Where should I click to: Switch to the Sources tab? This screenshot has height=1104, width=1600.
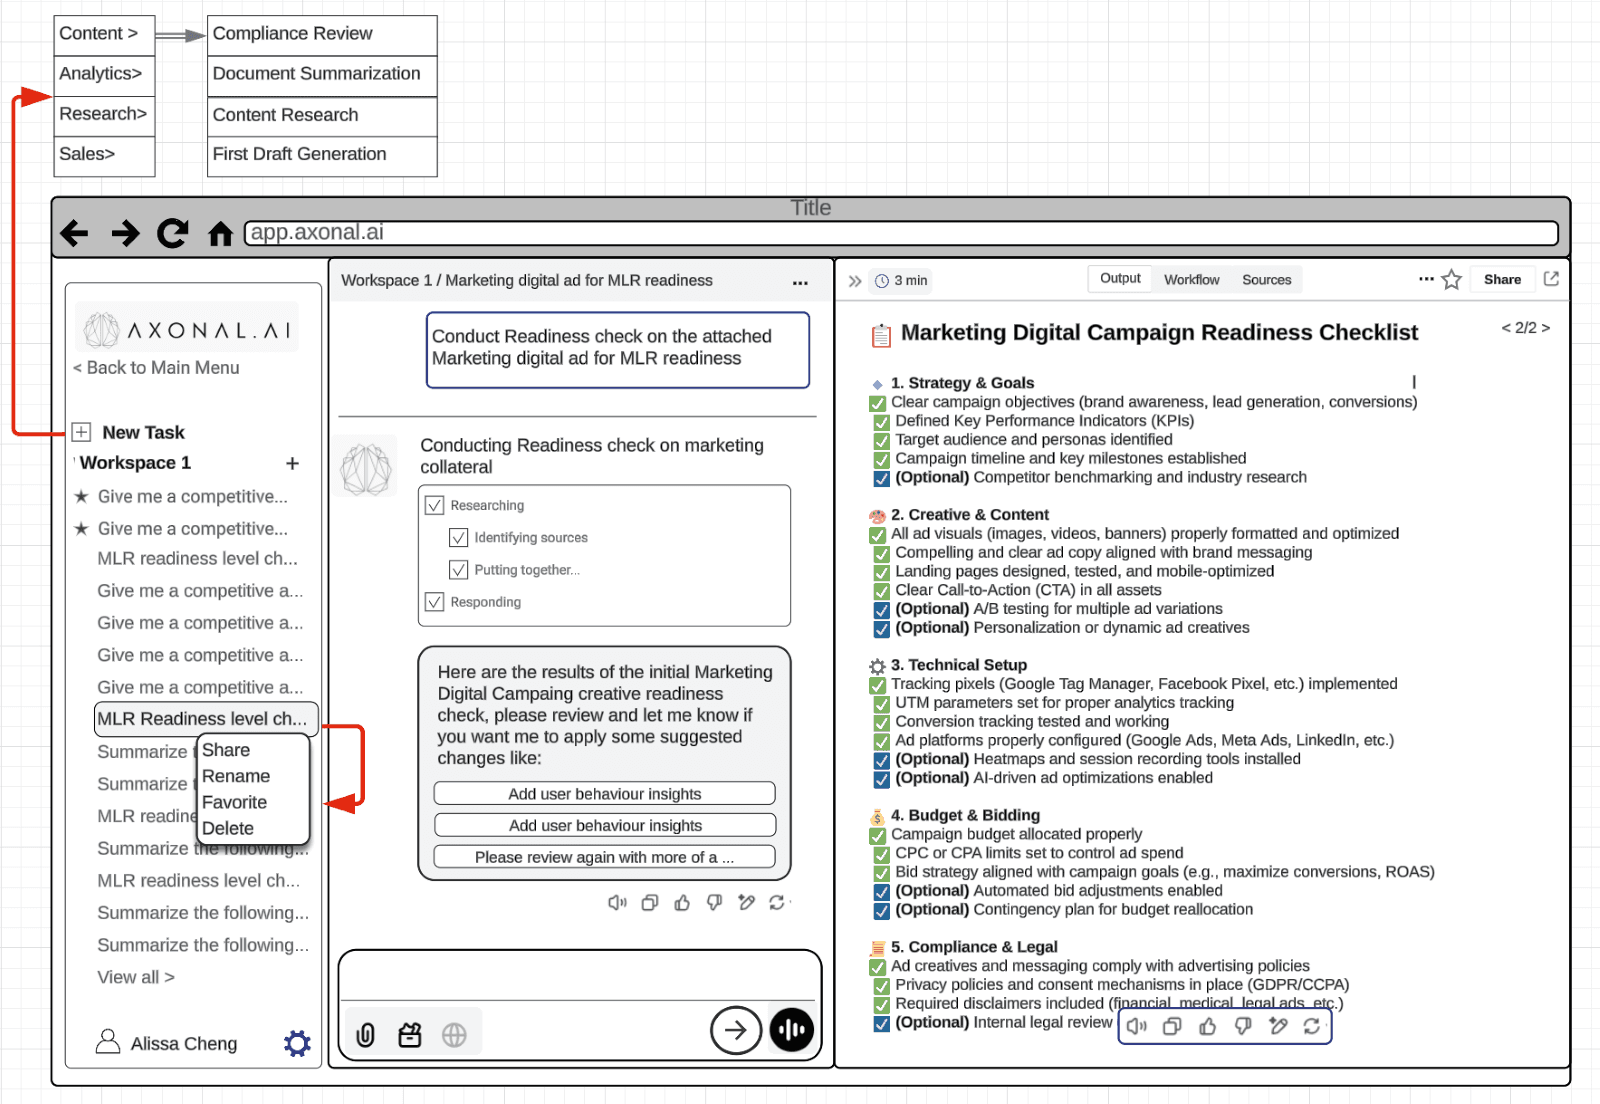(1266, 280)
